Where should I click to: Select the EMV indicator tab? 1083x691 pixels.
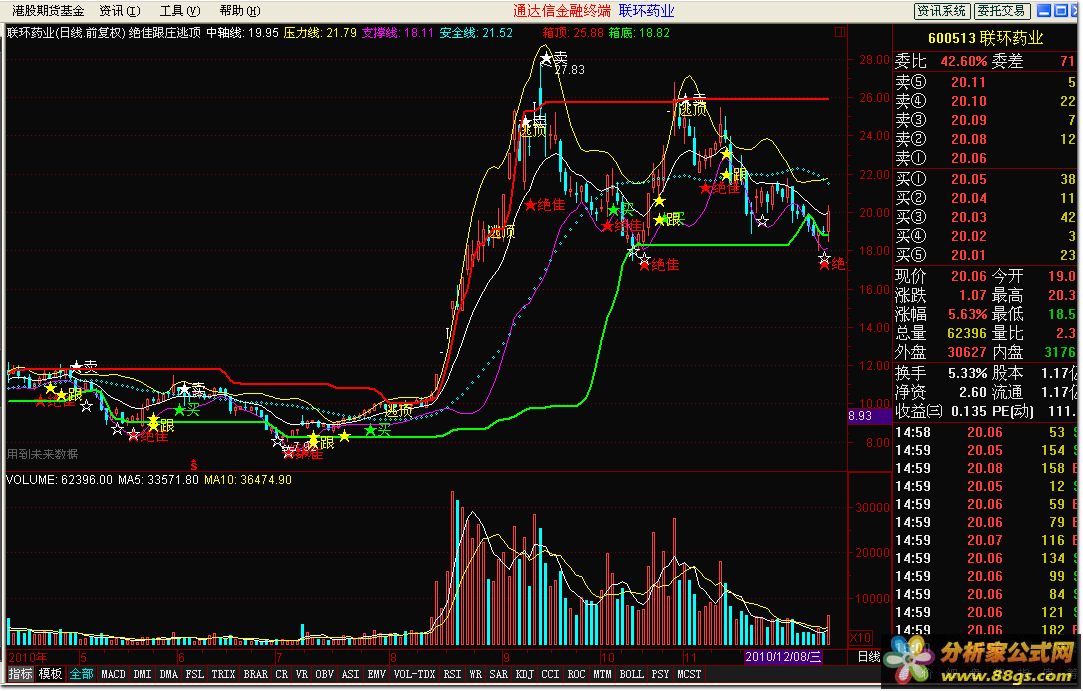[377, 674]
